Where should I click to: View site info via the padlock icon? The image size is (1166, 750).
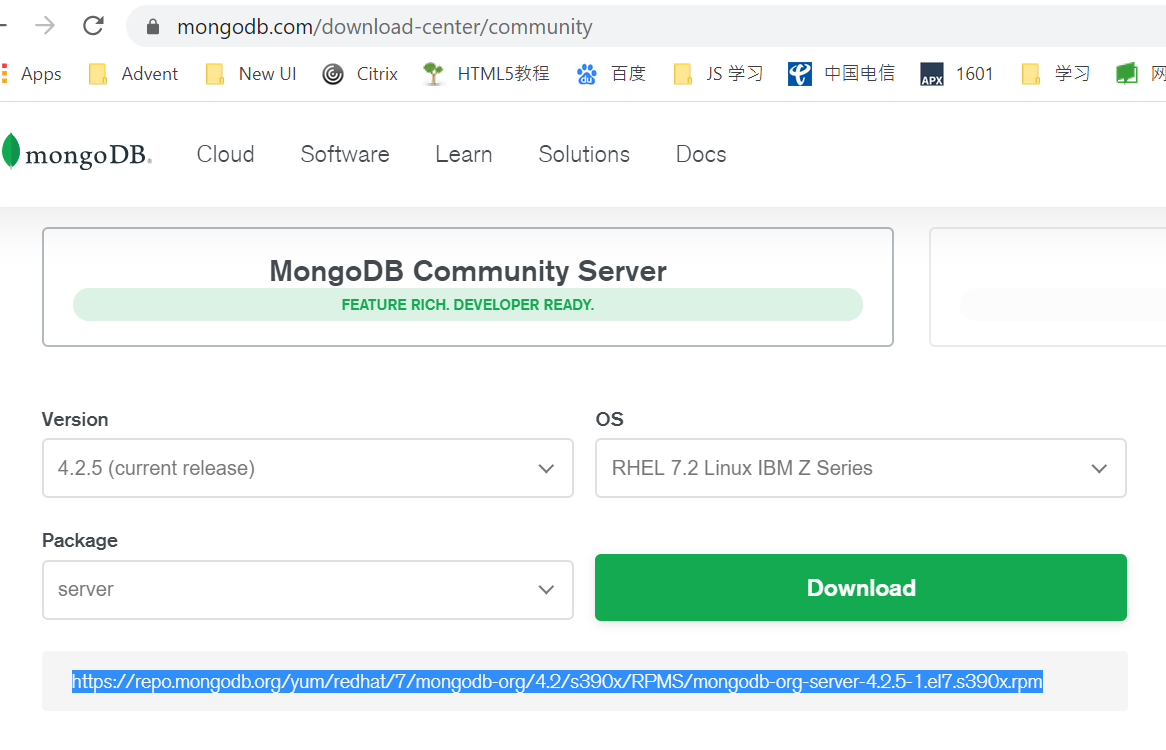153,27
